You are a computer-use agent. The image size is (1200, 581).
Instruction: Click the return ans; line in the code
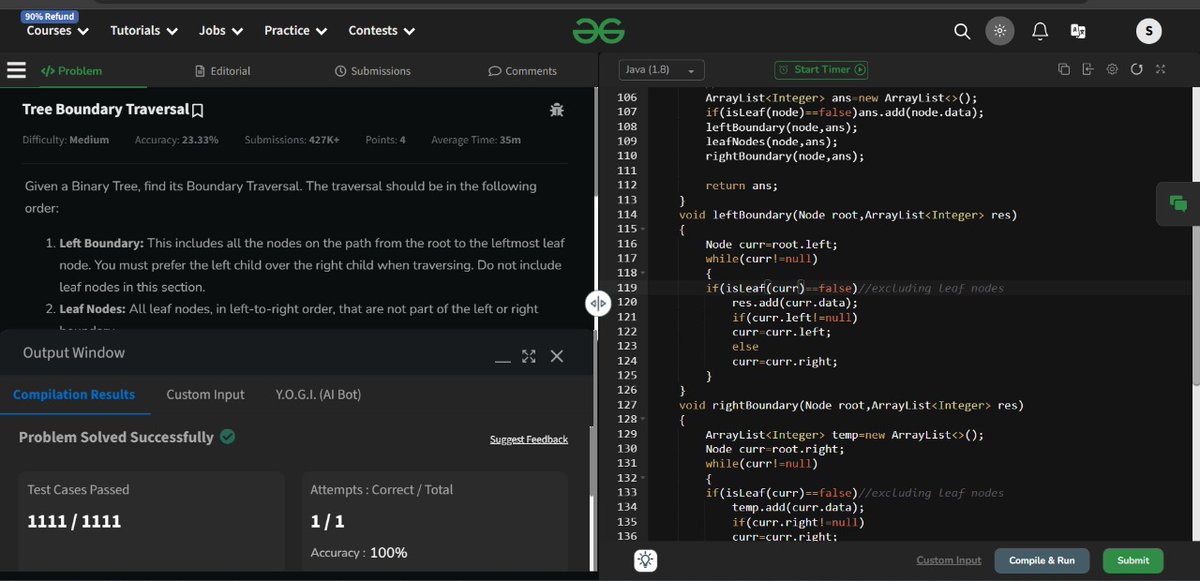tap(742, 185)
